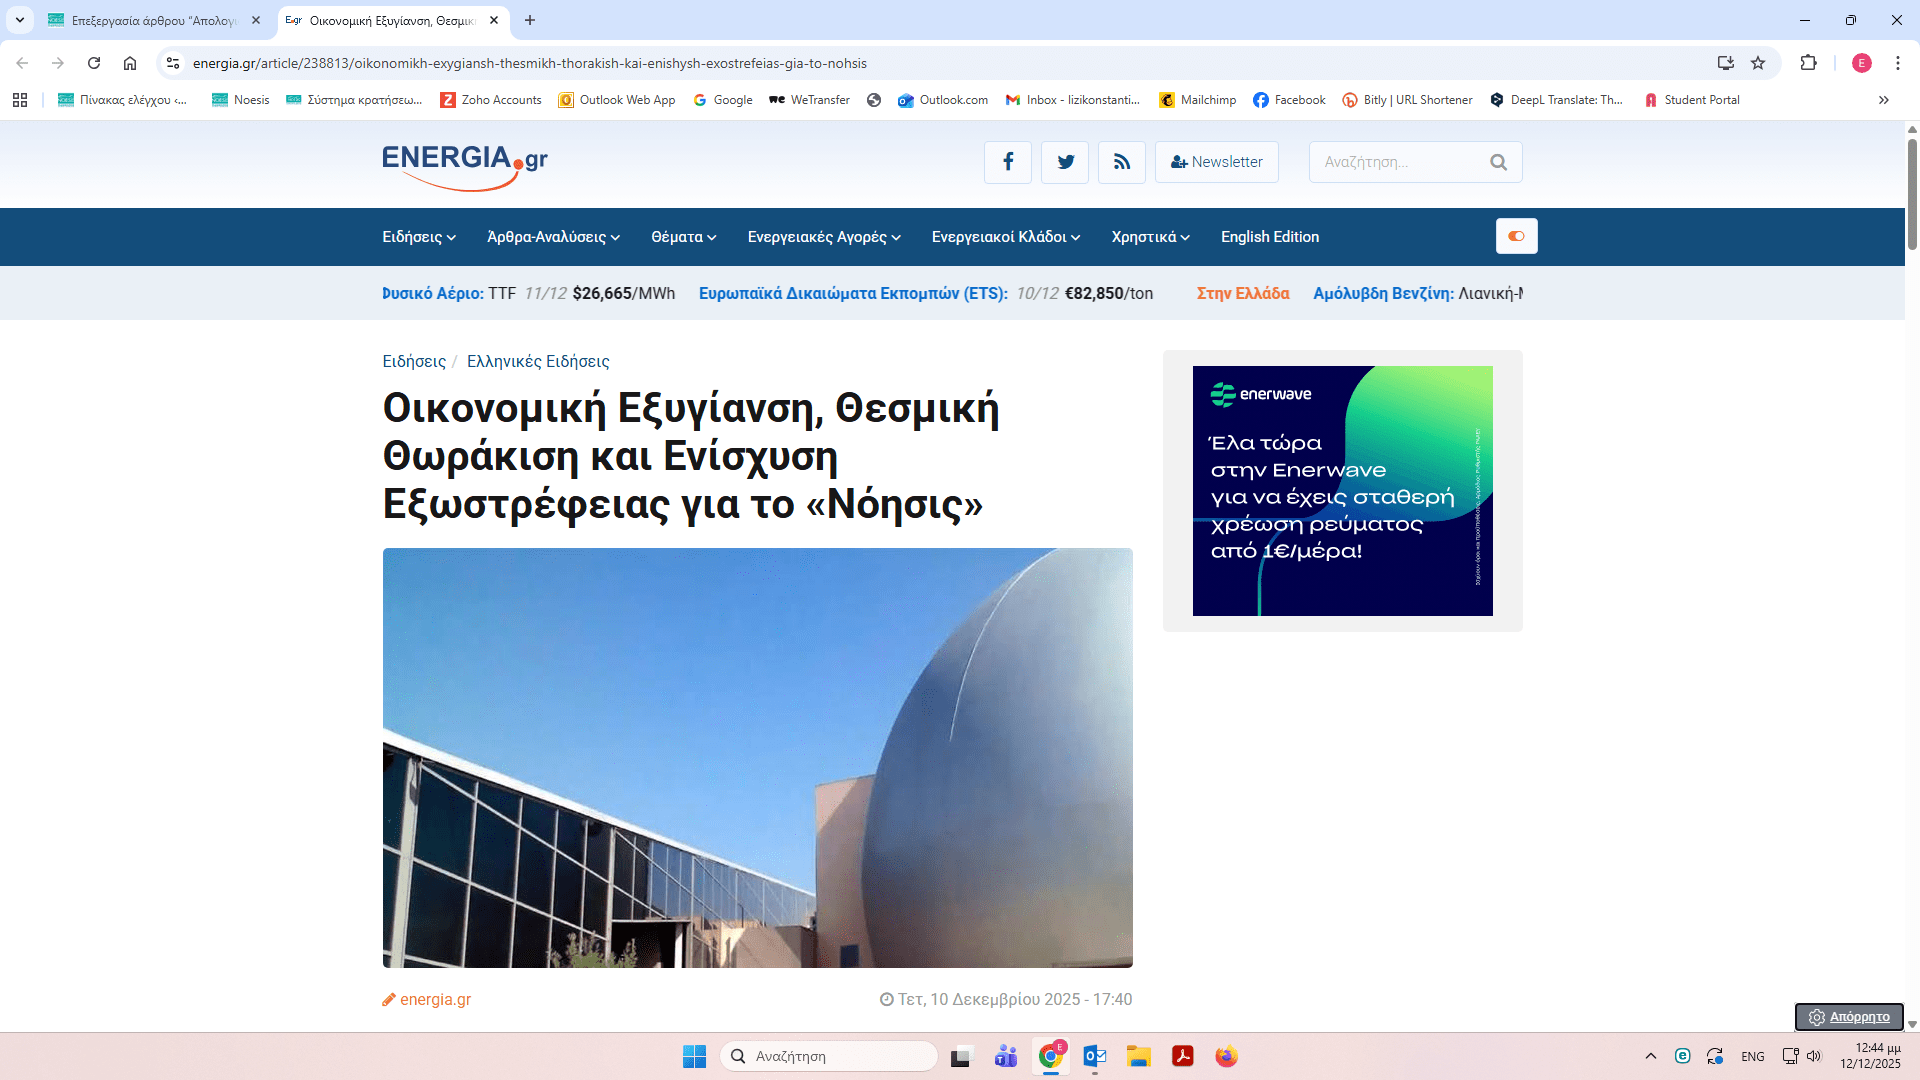This screenshot has width=1920, height=1080.
Task: Click the search magnifier icon in site header
Action: tap(1498, 162)
